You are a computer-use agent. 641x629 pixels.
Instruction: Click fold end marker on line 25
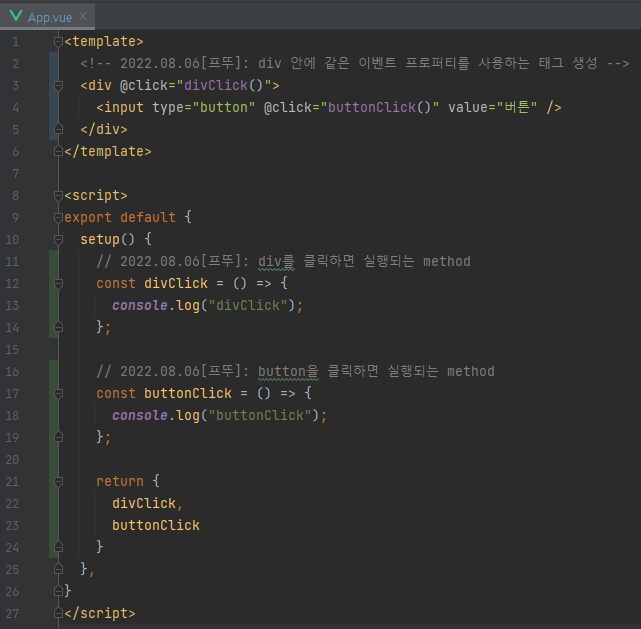point(58,569)
